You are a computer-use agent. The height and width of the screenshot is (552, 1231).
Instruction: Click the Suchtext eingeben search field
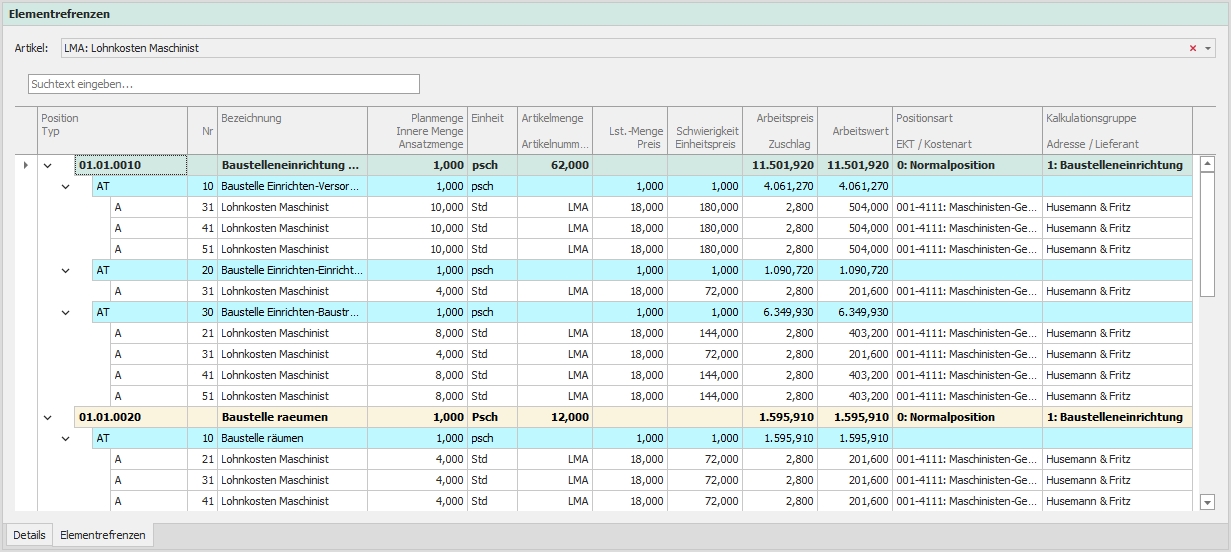[x=223, y=84]
